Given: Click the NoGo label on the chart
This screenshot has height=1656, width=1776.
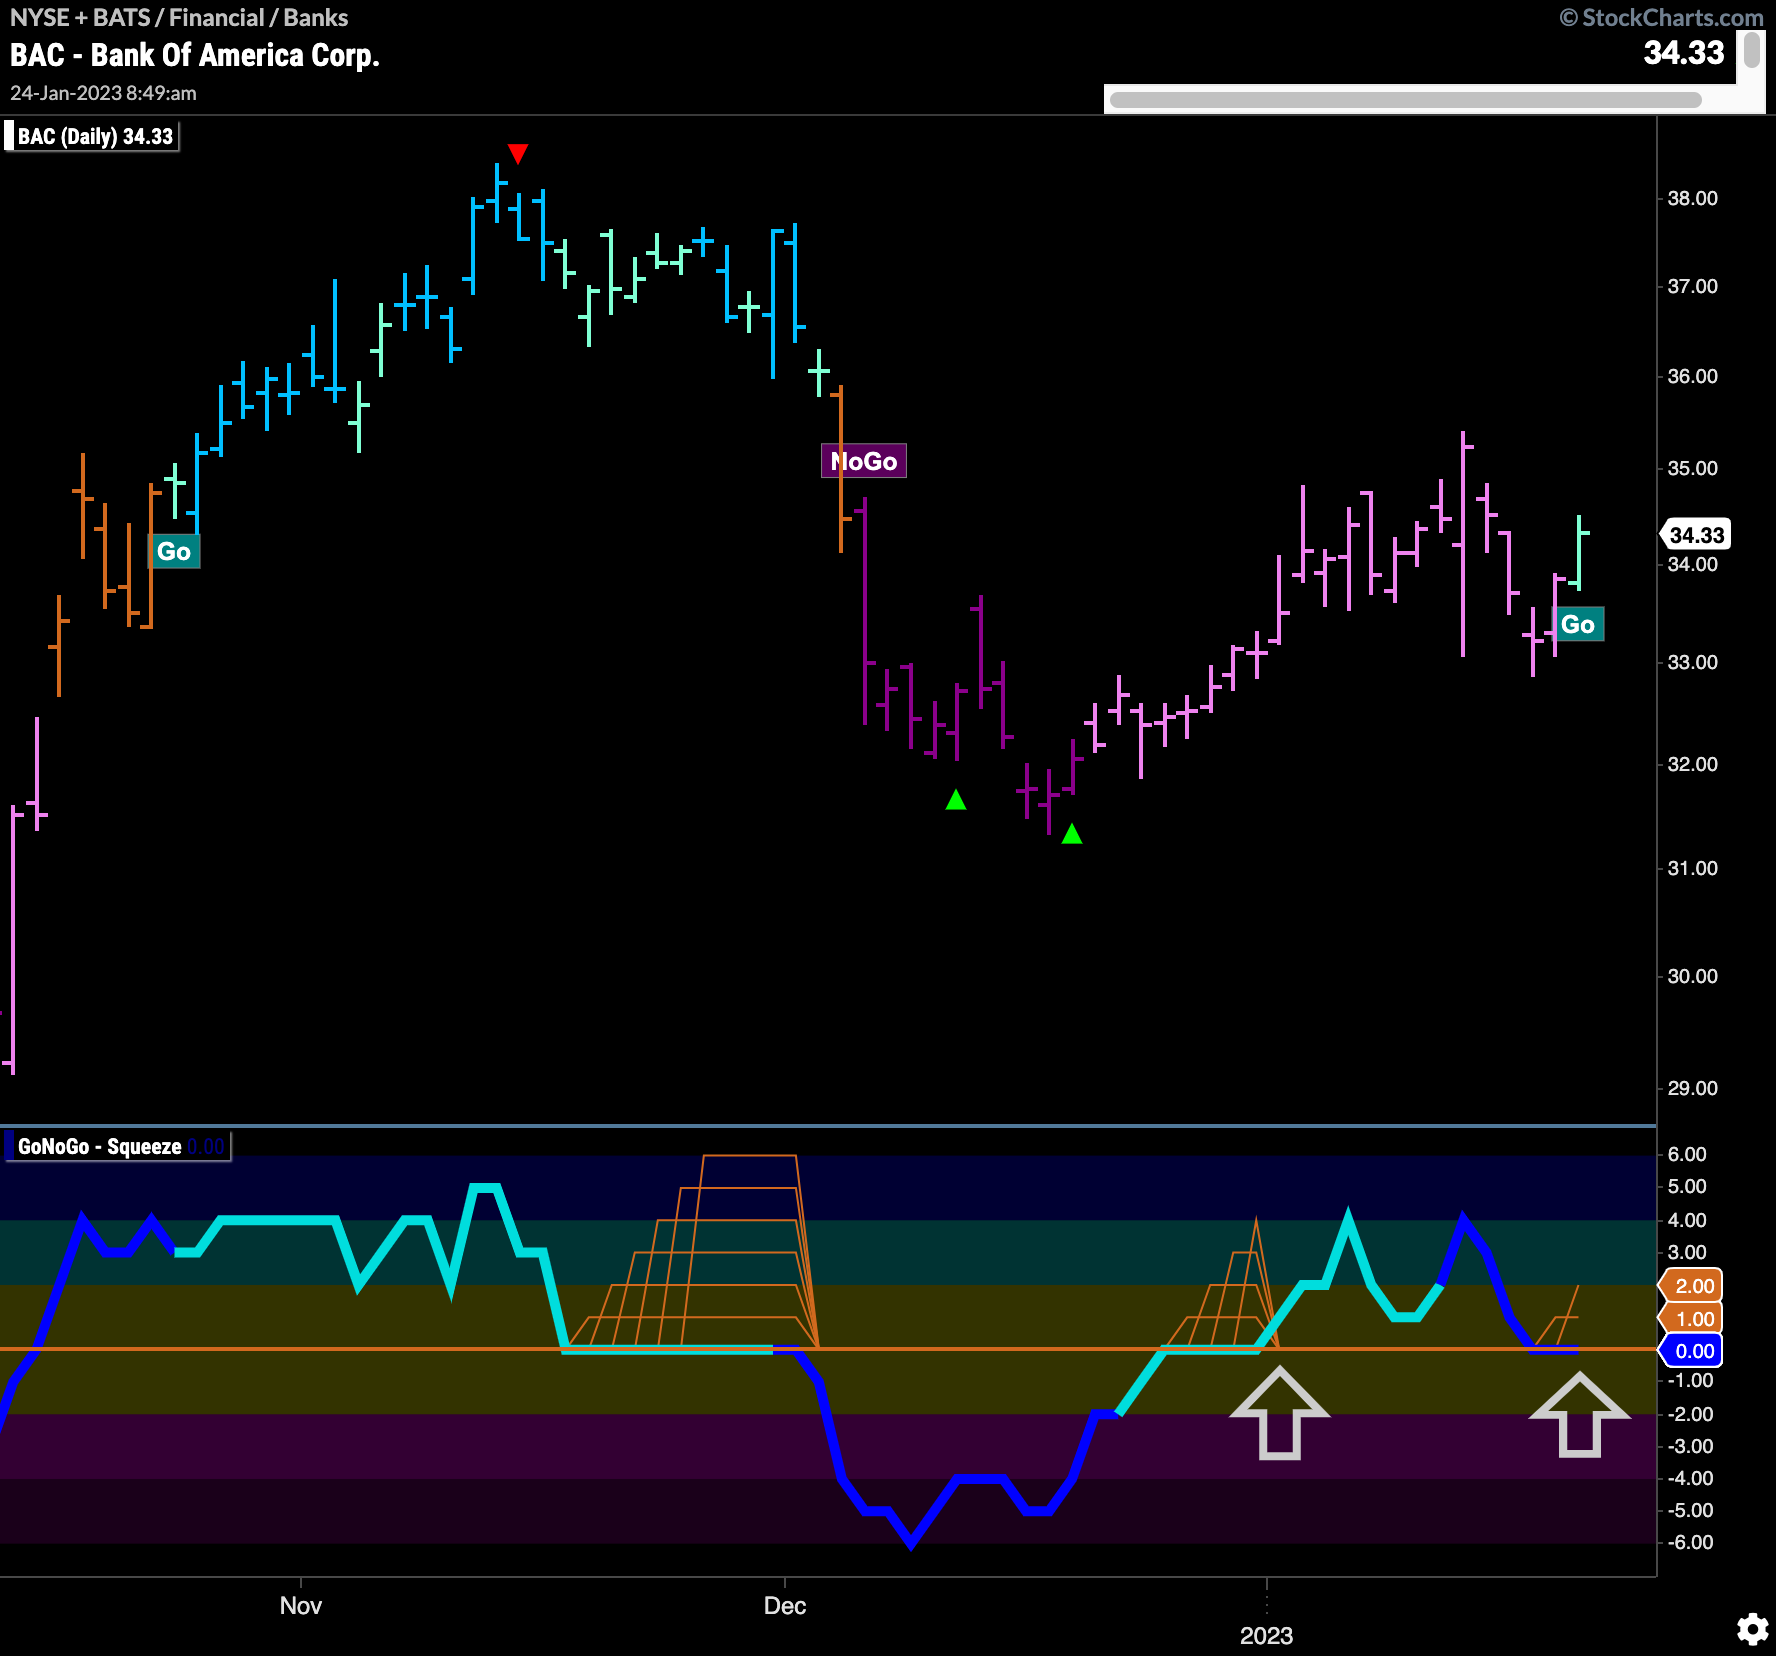Looking at the screenshot, I should tap(864, 461).
